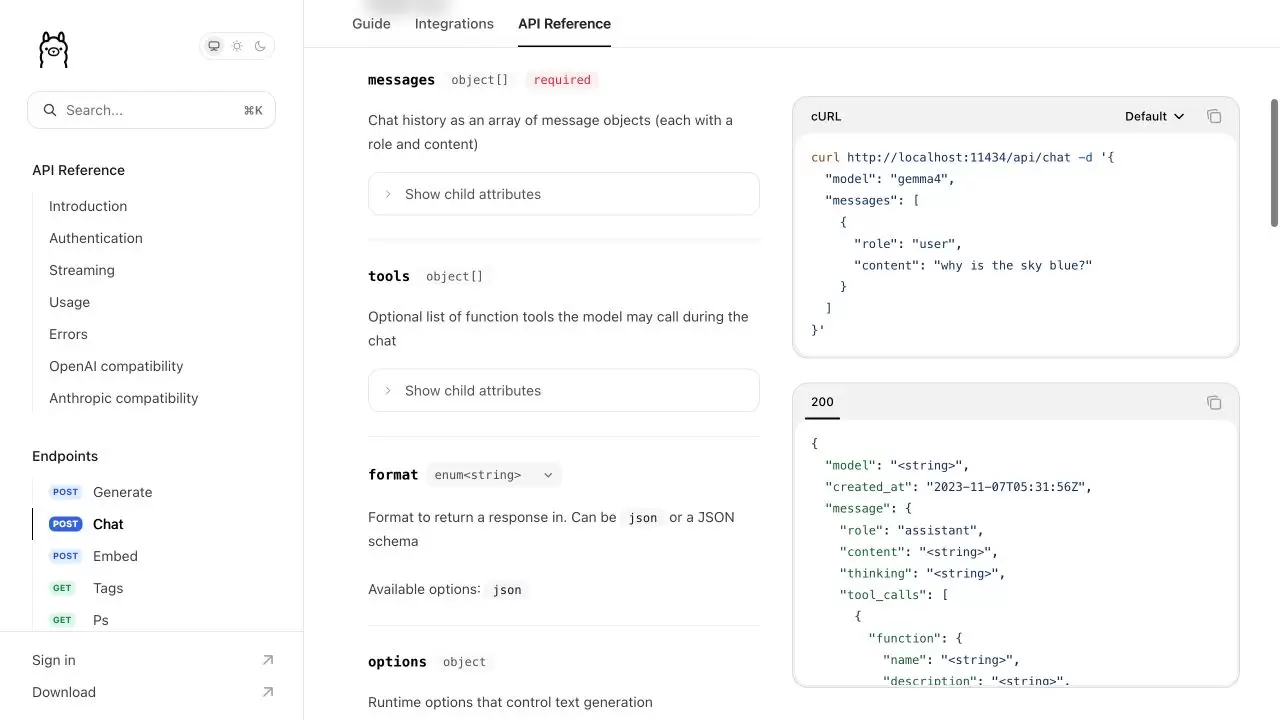The height and width of the screenshot is (720, 1280).
Task: Click the Download link
Action: 64,692
